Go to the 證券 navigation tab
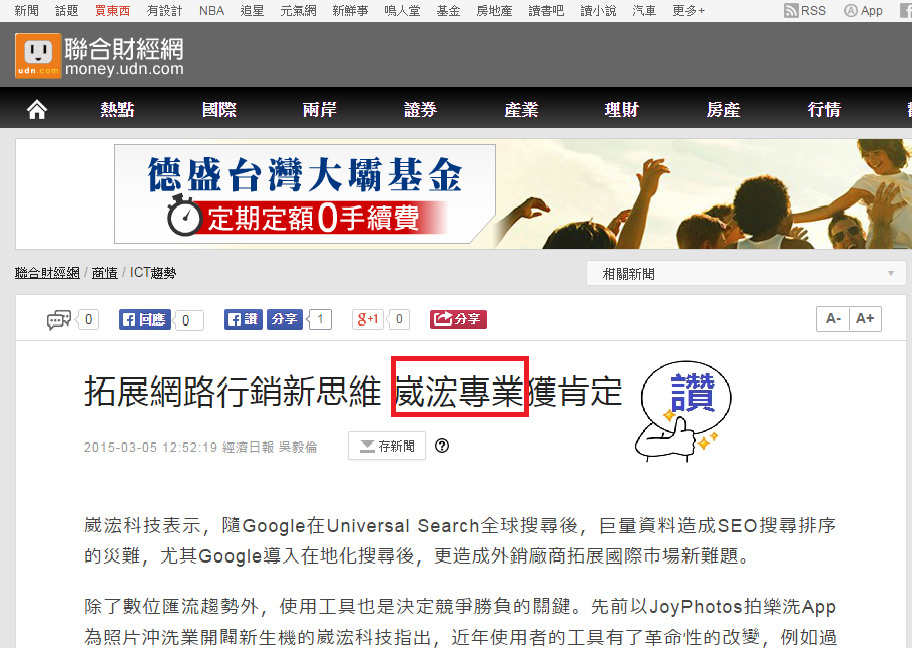The image size is (912, 648). pyautogui.click(x=421, y=110)
